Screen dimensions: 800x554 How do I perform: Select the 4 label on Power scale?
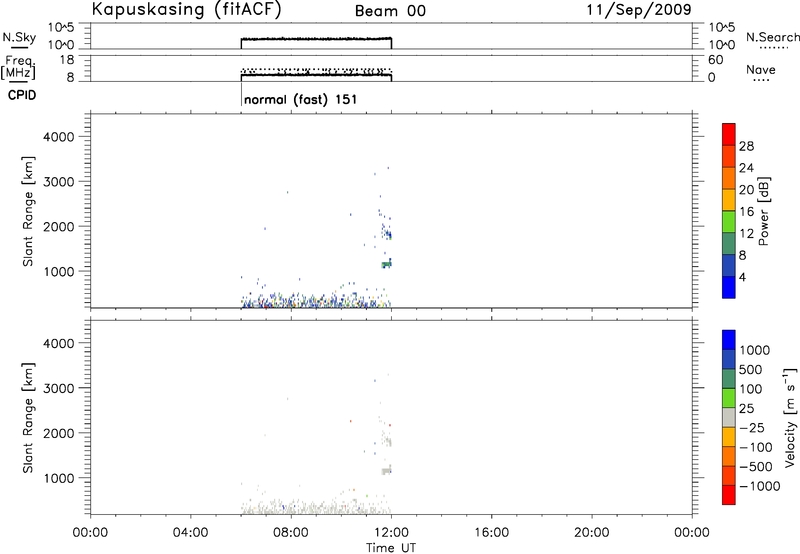point(743,278)
